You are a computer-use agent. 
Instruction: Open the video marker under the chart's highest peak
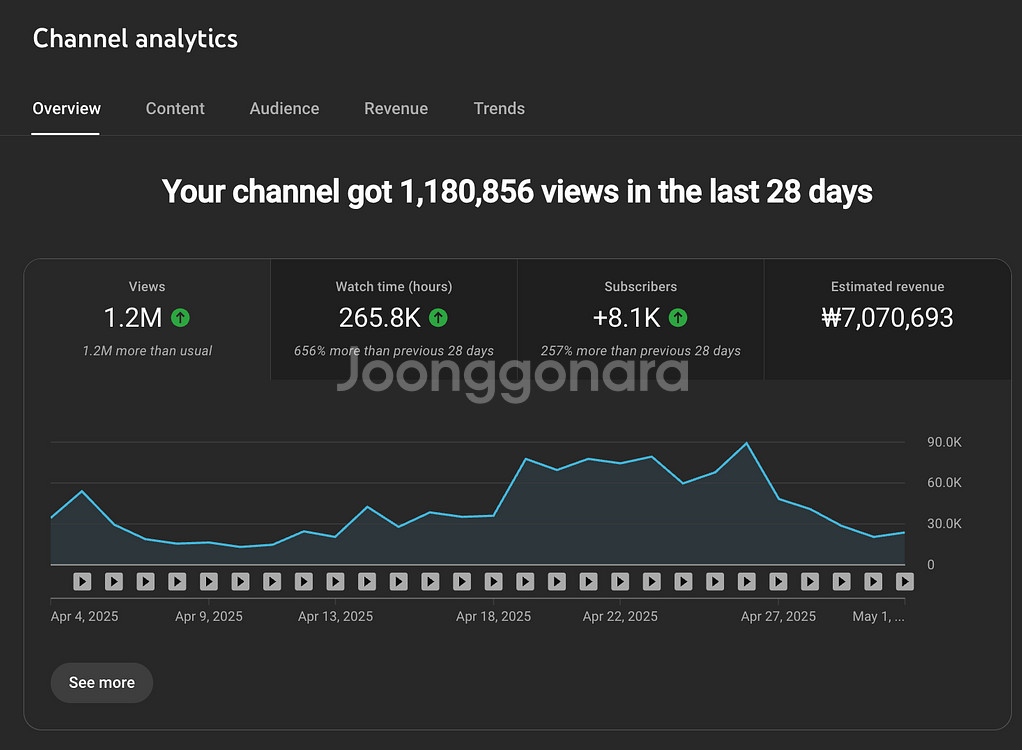[746, 581]
